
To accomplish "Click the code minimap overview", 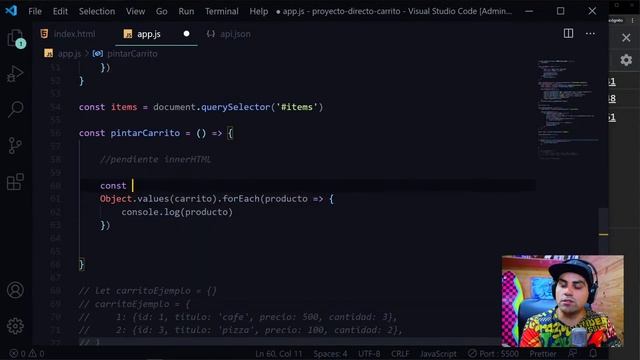I will tap(567, 110).
